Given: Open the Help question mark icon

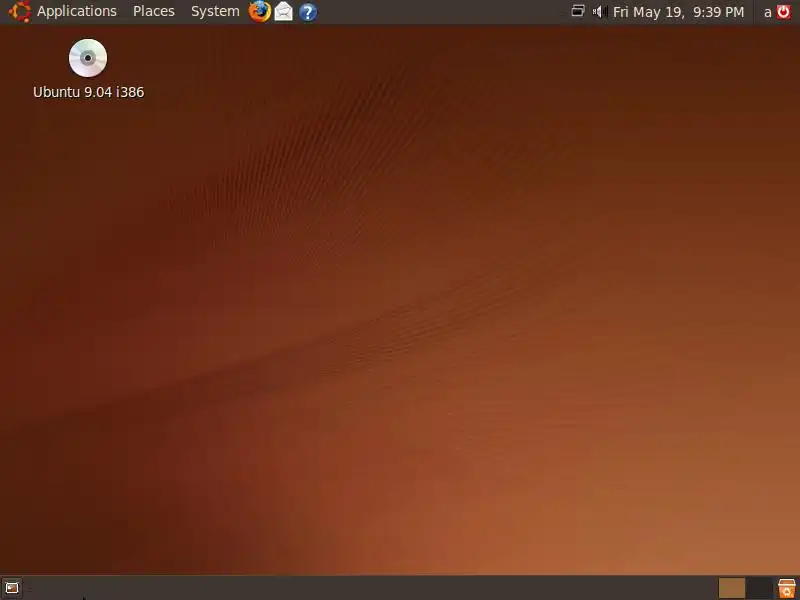Looking at the screenshot, I should click(308, 12).
